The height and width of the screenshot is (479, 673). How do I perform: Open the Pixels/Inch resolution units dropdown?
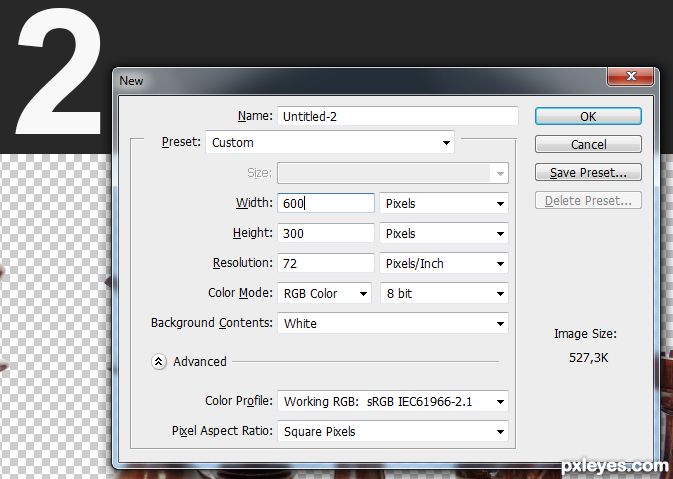444,263
